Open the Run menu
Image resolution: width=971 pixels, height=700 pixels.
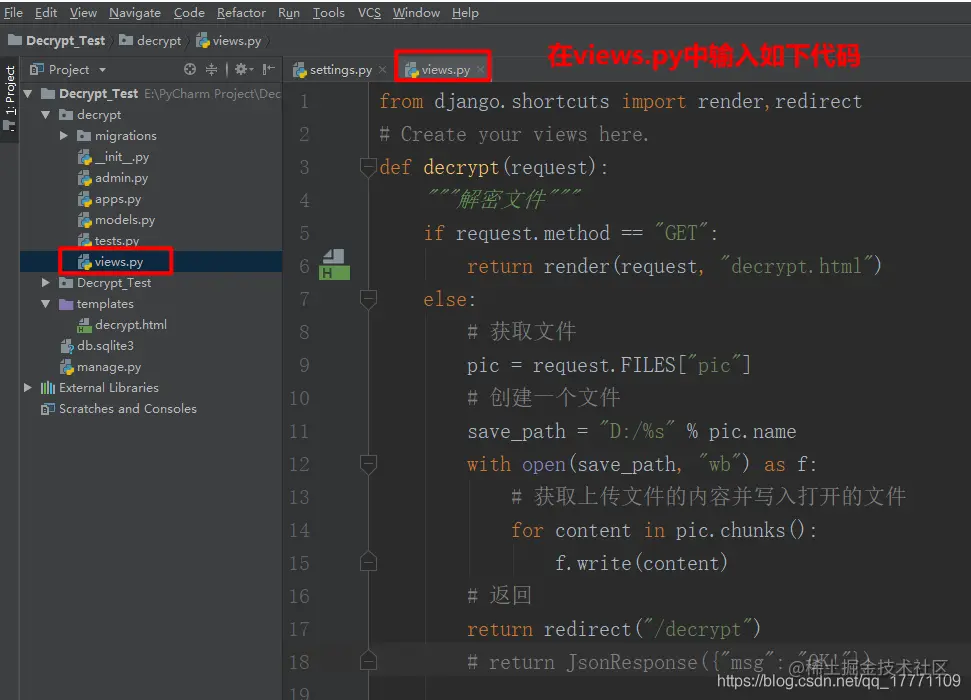(289, 12)
